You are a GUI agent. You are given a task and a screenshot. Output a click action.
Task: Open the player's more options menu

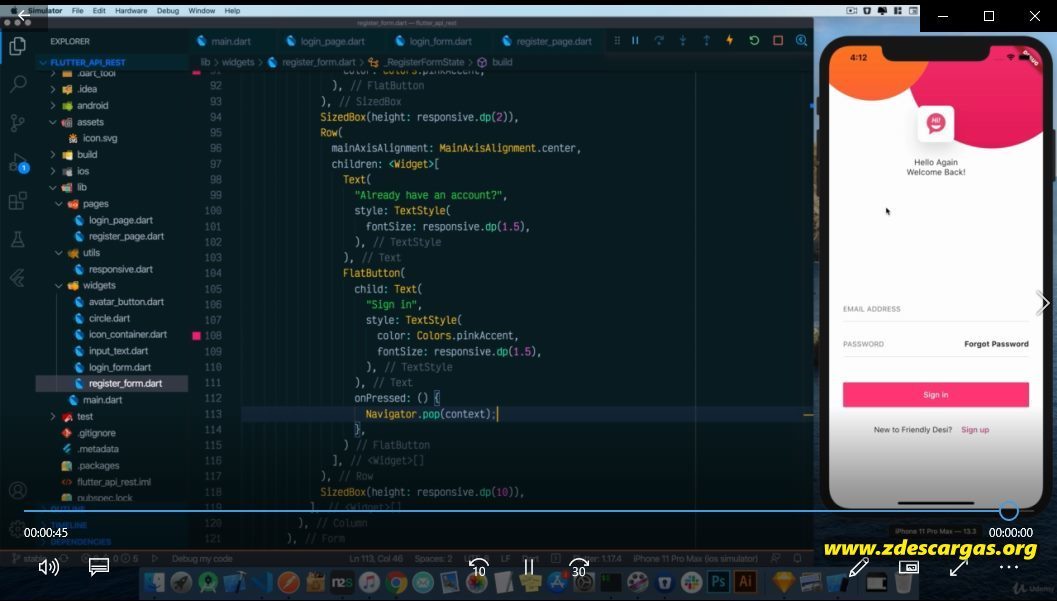click(x=1008, y=567)
